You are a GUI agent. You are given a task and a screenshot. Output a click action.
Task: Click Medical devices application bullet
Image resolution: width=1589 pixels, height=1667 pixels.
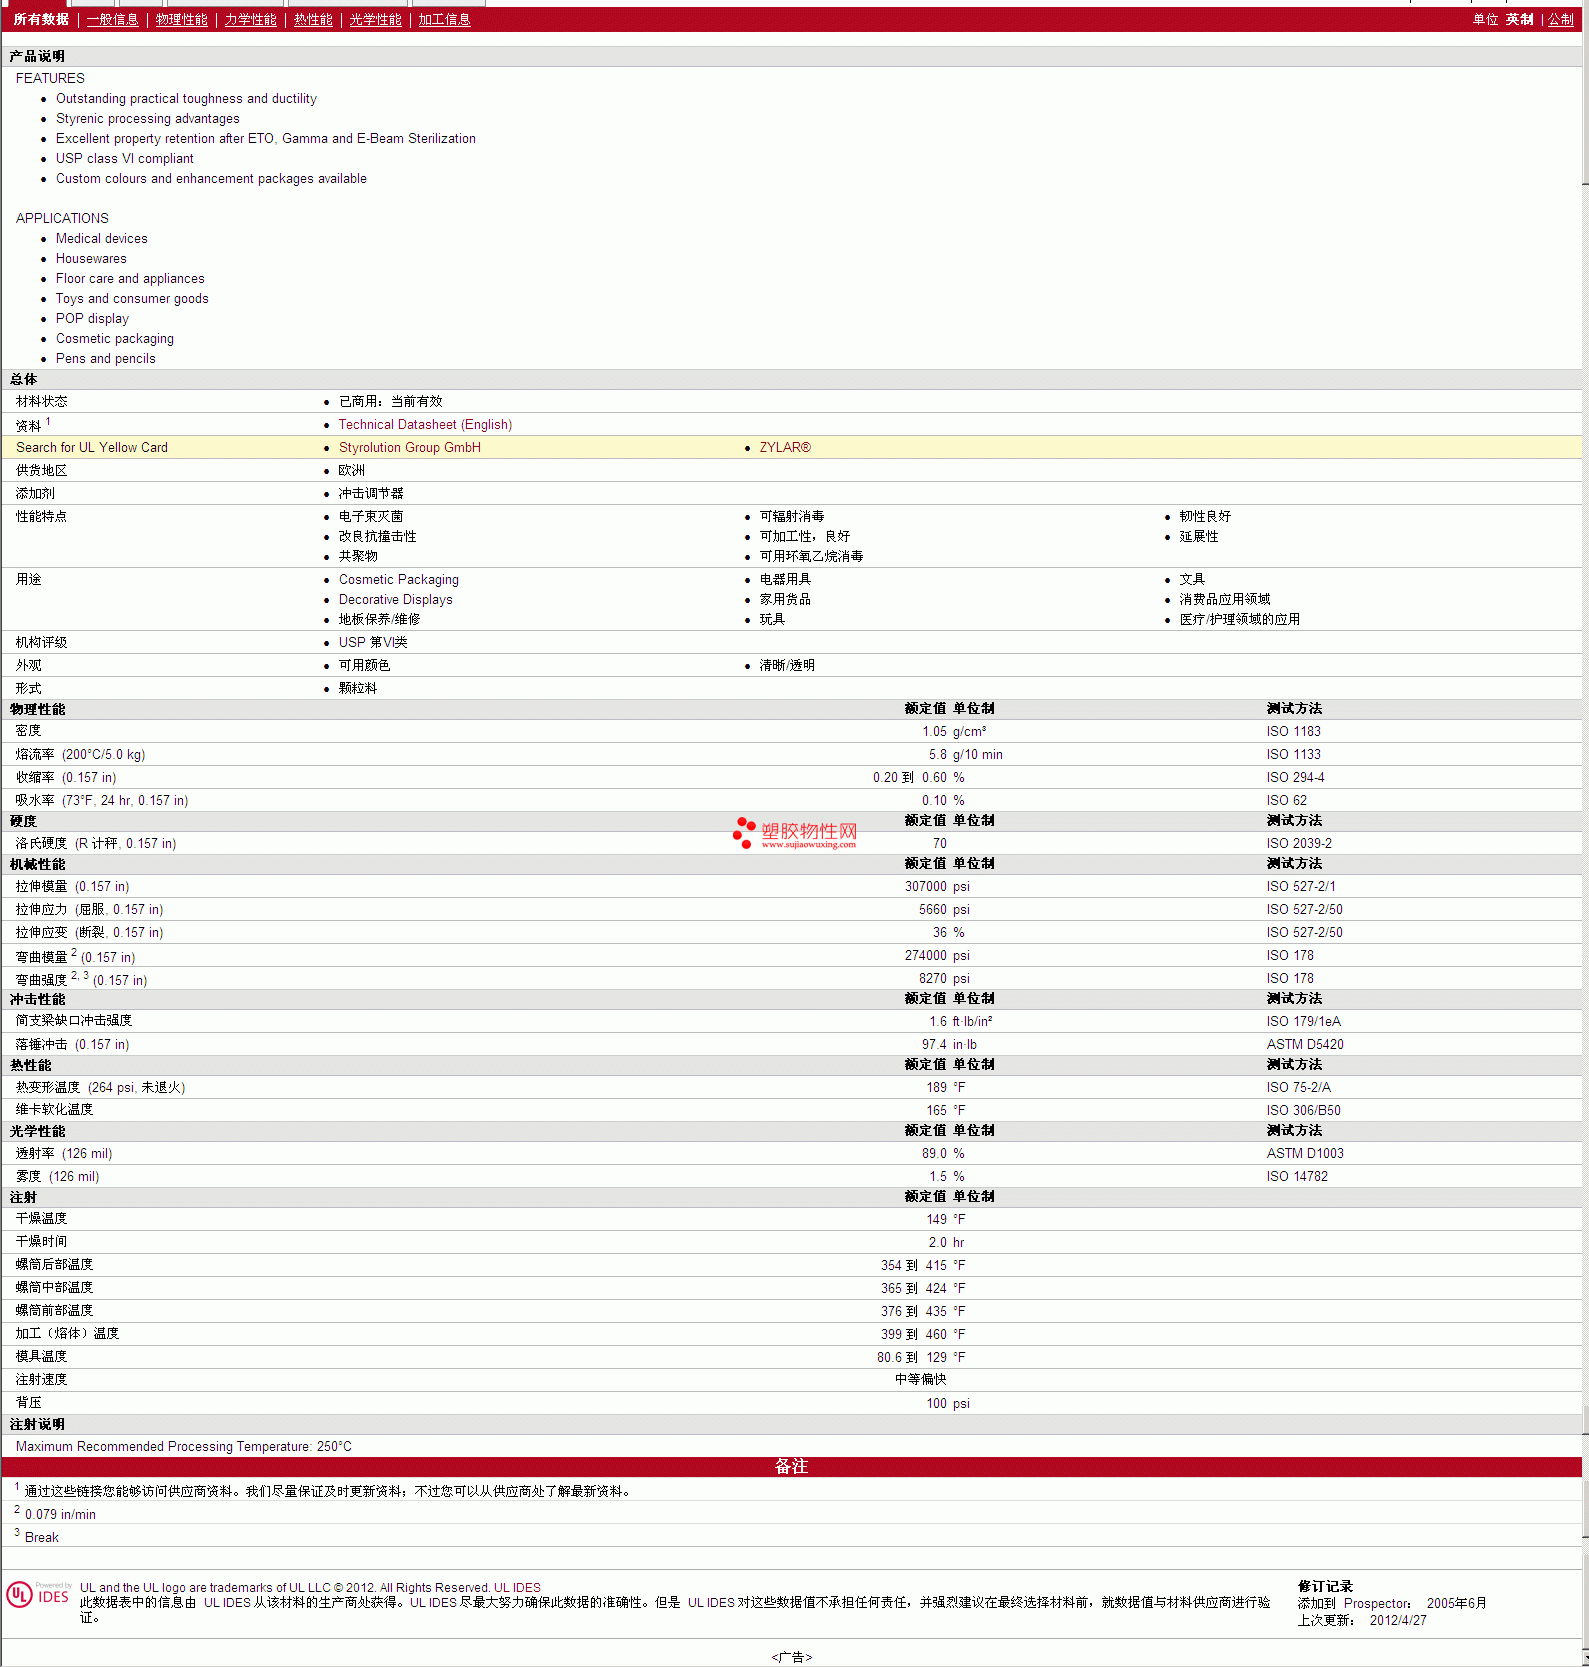pyautogui.click(x=101, y=239)
